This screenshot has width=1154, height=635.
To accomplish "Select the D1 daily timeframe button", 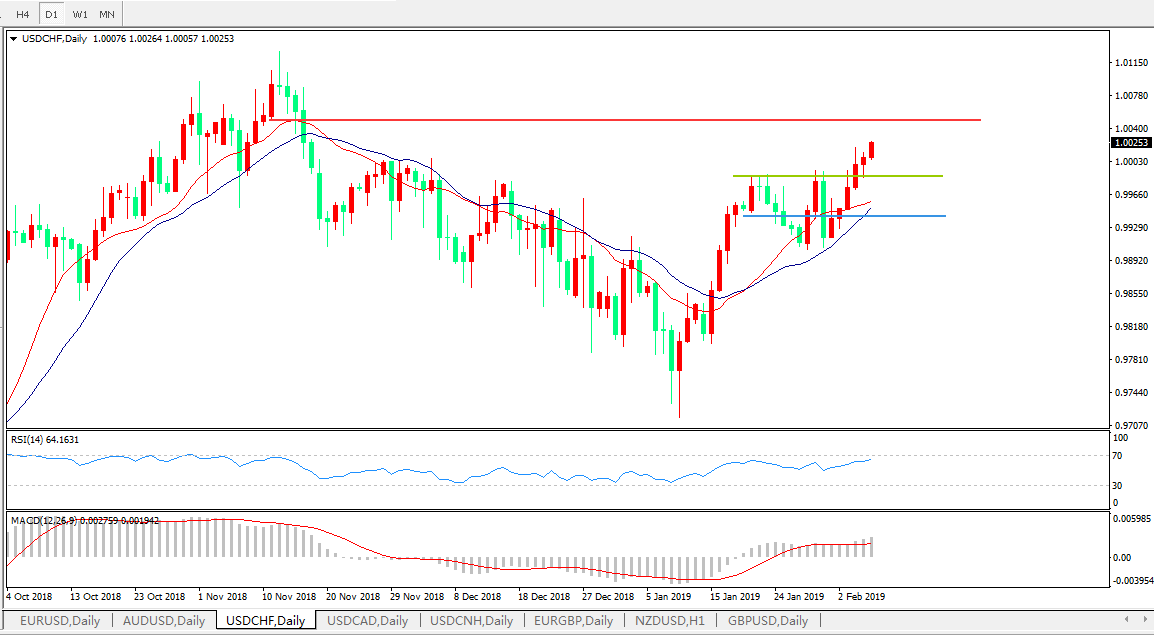I will 51,14.
